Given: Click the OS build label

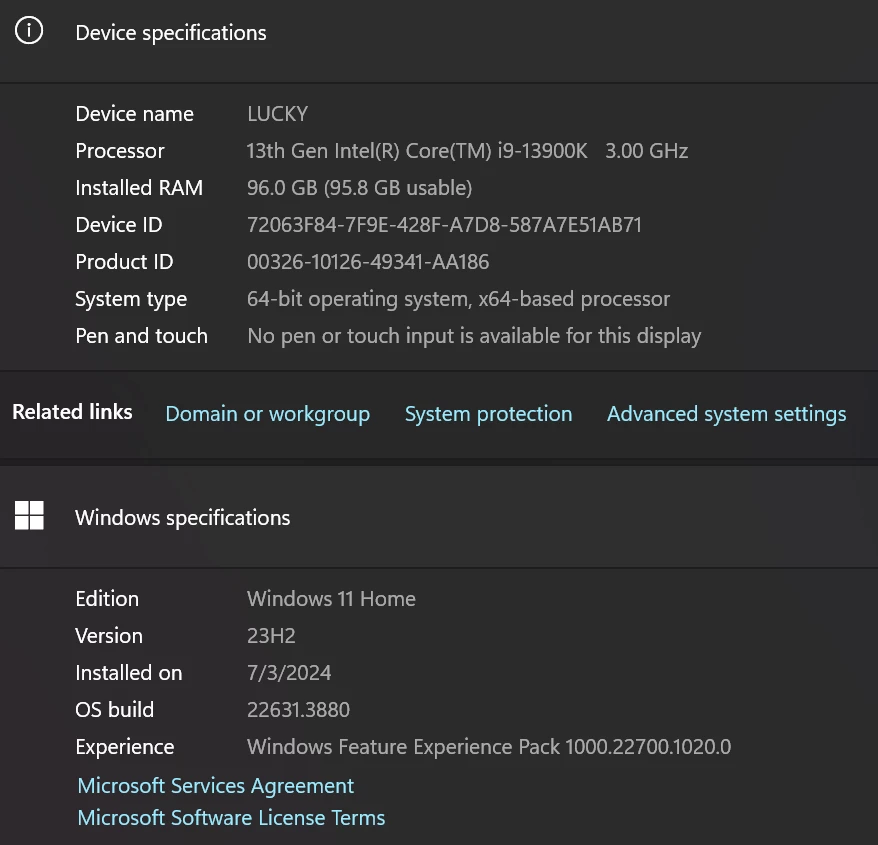Looking at the screenshot, I should click(114, 709).
